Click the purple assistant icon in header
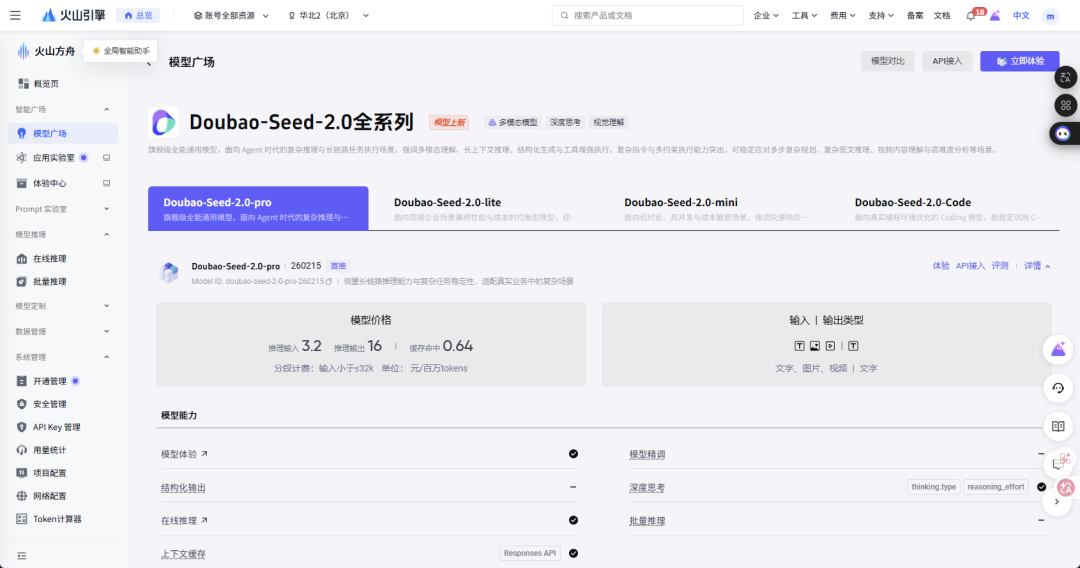The width and height of the screenshot is (1080, 568). click(995, 15)
